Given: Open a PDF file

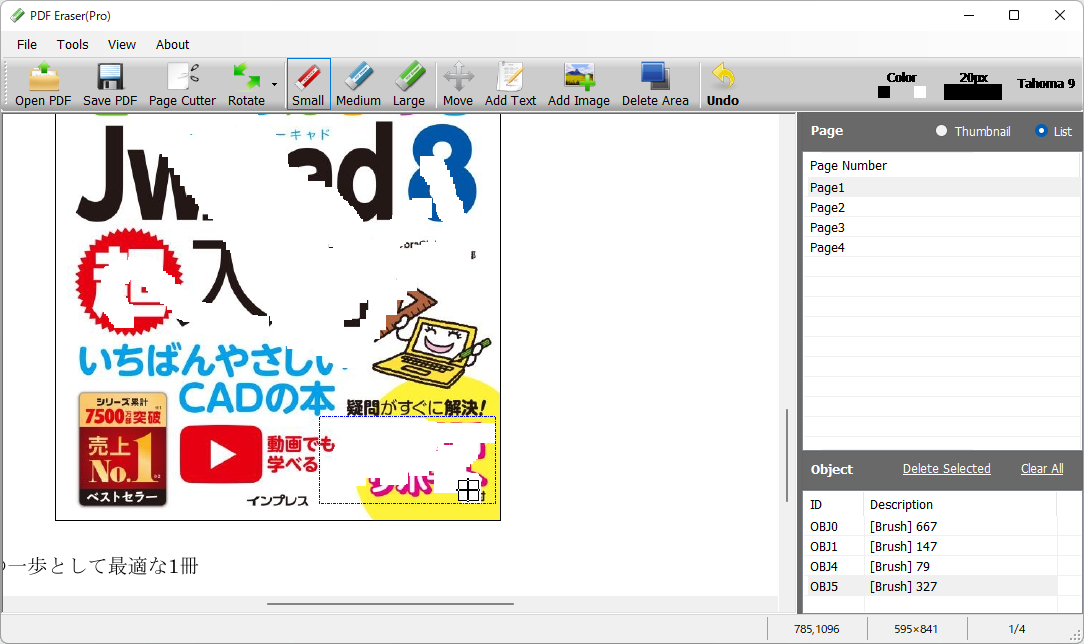Looking at the screenshot, I should [x=40, y=84].
